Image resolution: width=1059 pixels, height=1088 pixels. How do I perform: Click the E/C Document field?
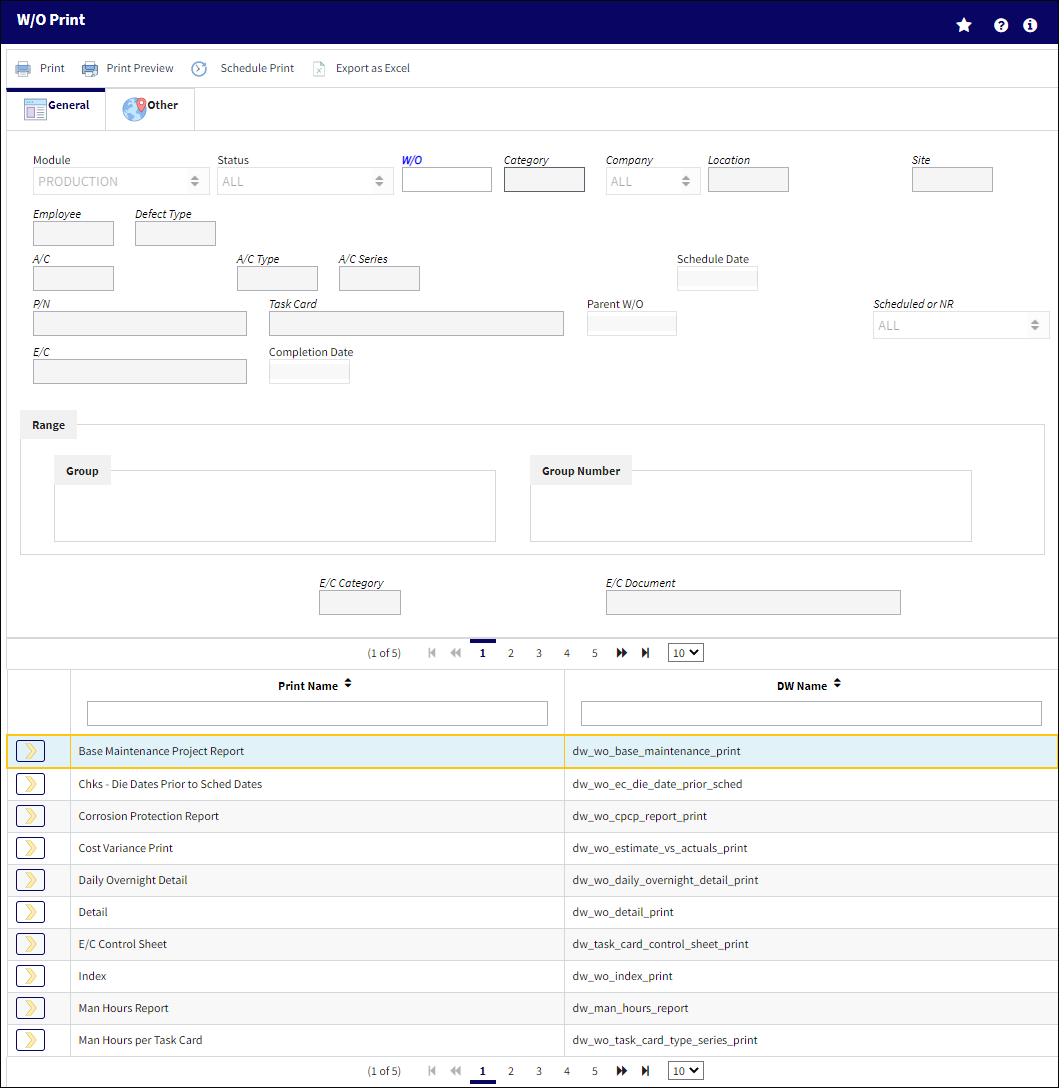[x=753, y=602]
